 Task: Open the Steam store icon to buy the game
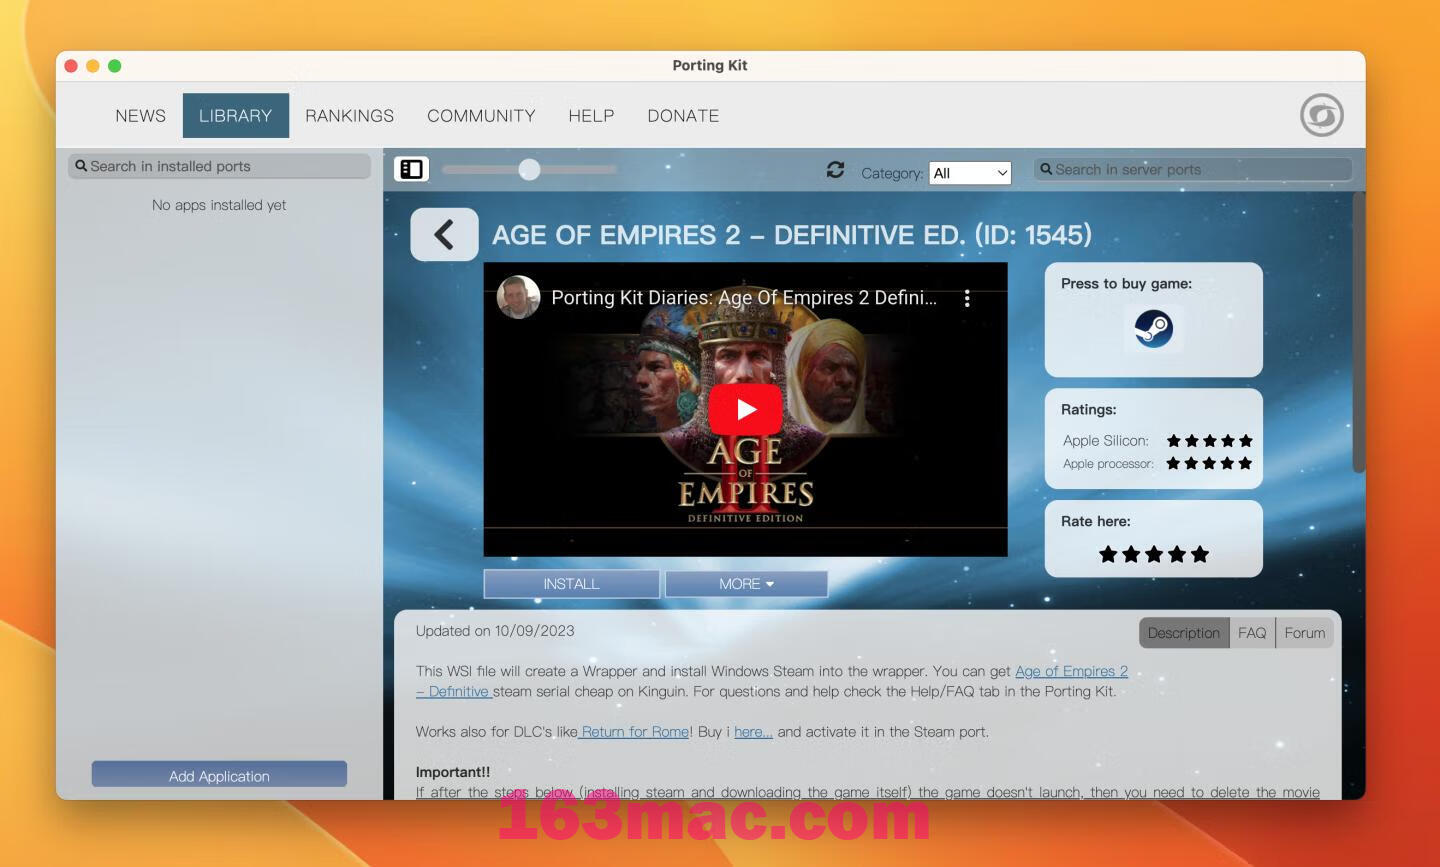(1153, 328)
